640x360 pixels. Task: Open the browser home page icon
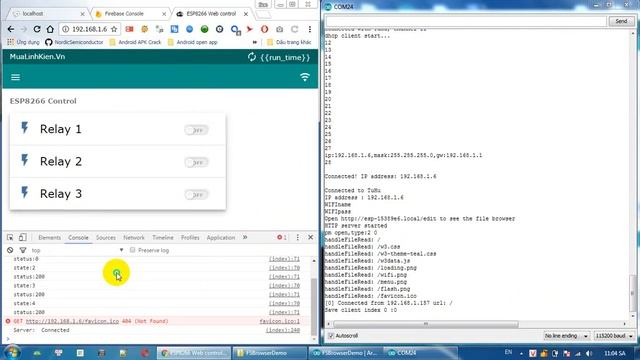50,29
